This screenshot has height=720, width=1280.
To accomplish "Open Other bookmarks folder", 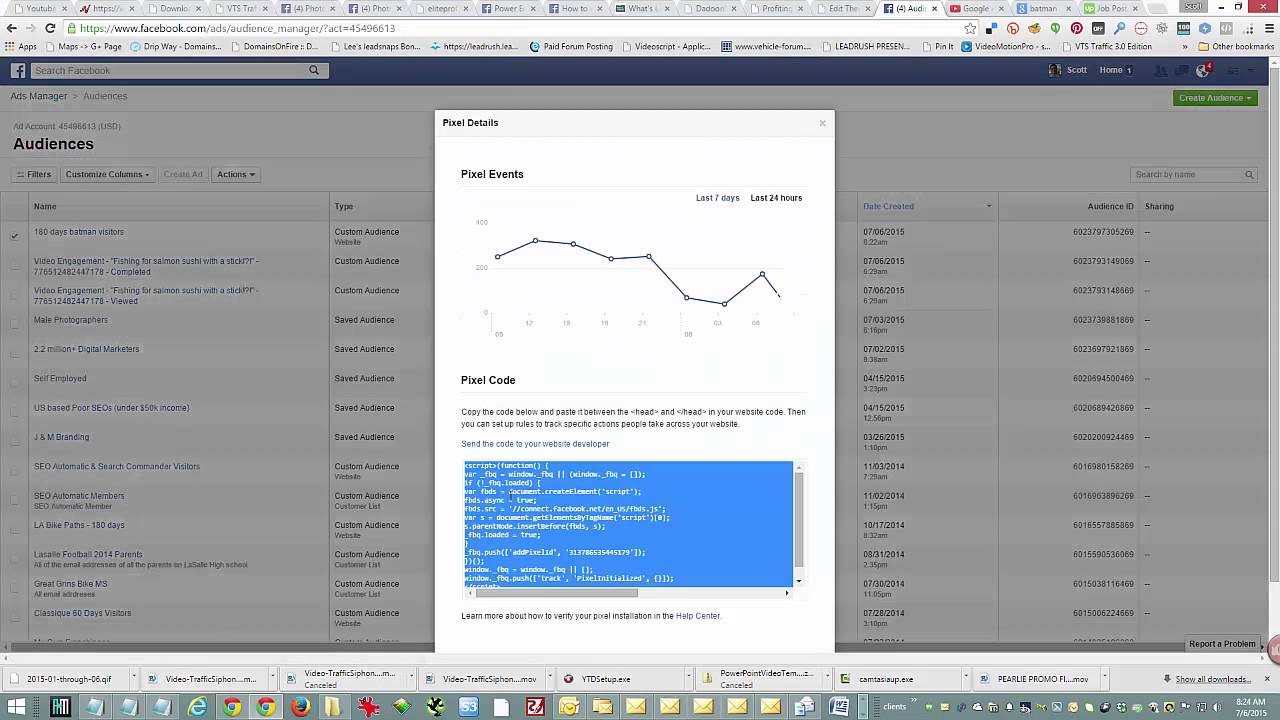I will pos(1236,46).
